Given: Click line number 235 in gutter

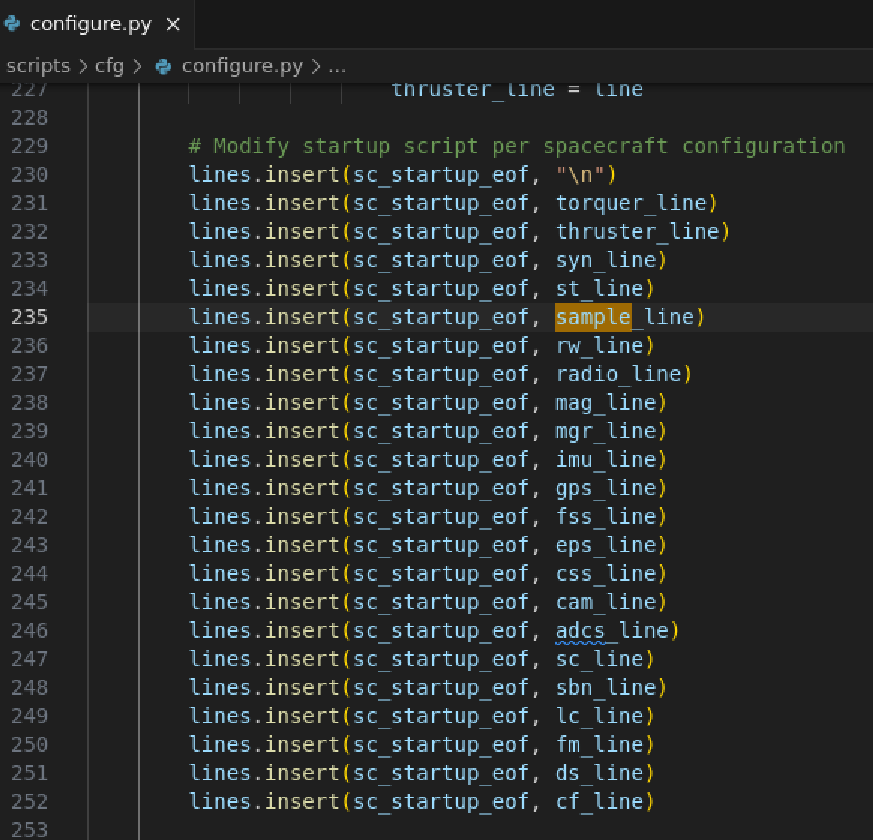Looking at the screenshot, I should pos(30,317).
